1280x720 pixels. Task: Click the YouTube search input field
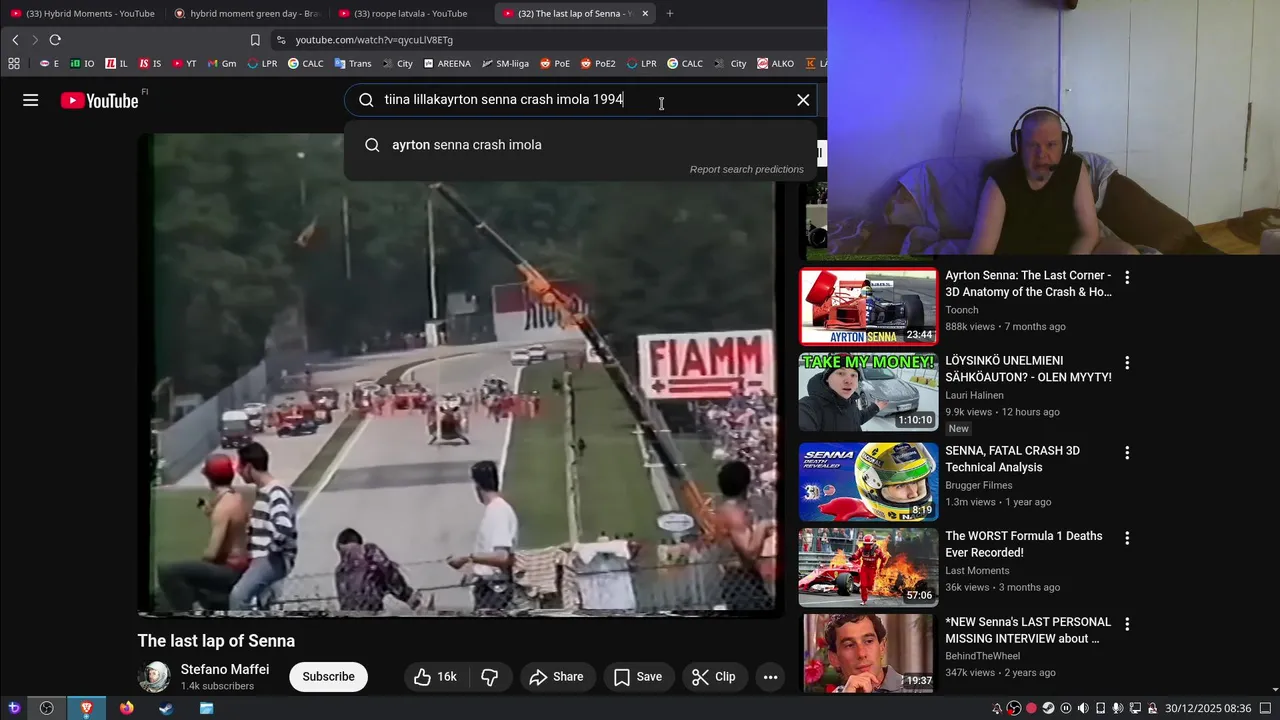click(x=582, y=100)
